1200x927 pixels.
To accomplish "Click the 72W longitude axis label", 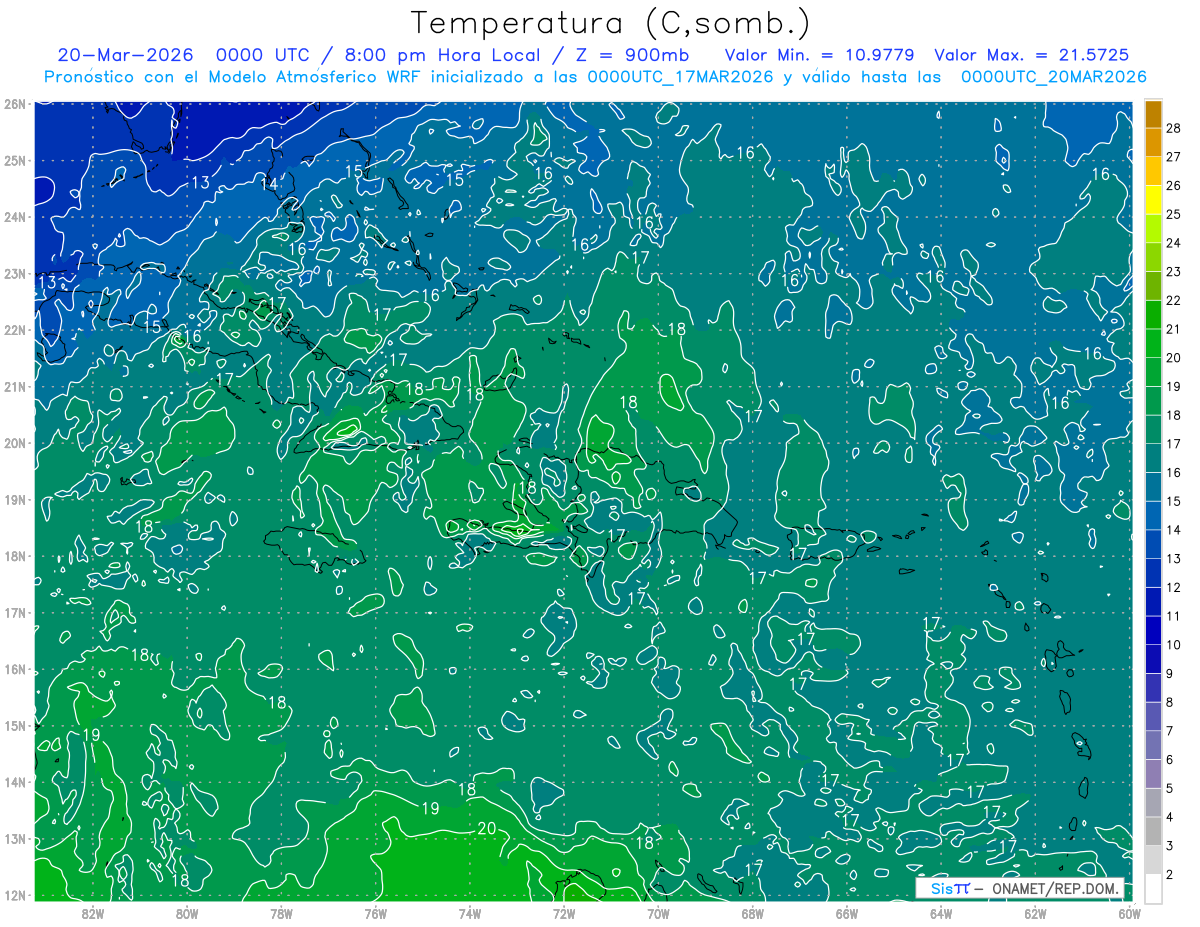I will tap(564, 913).
